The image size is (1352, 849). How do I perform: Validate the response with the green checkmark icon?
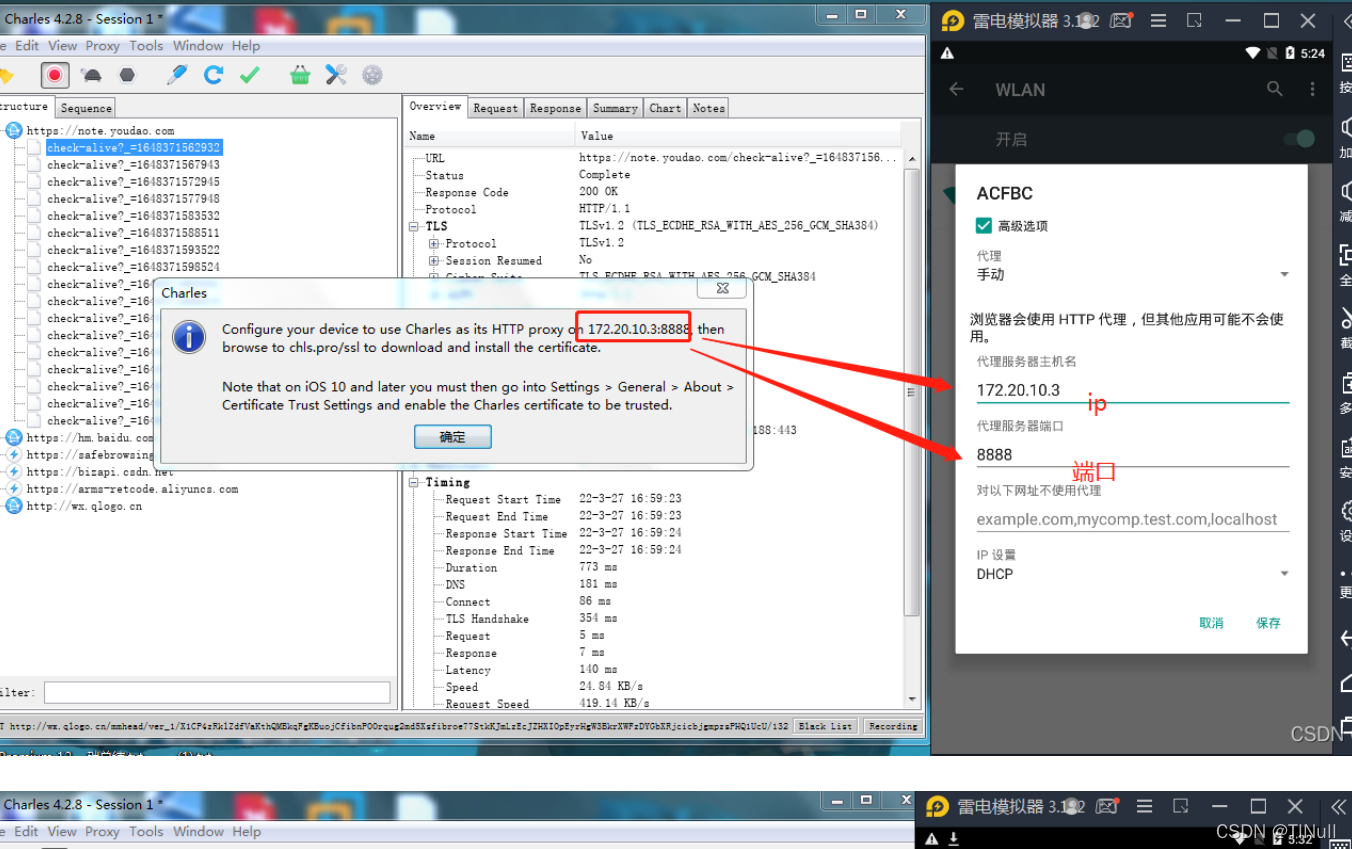click(x=250, y=75)
